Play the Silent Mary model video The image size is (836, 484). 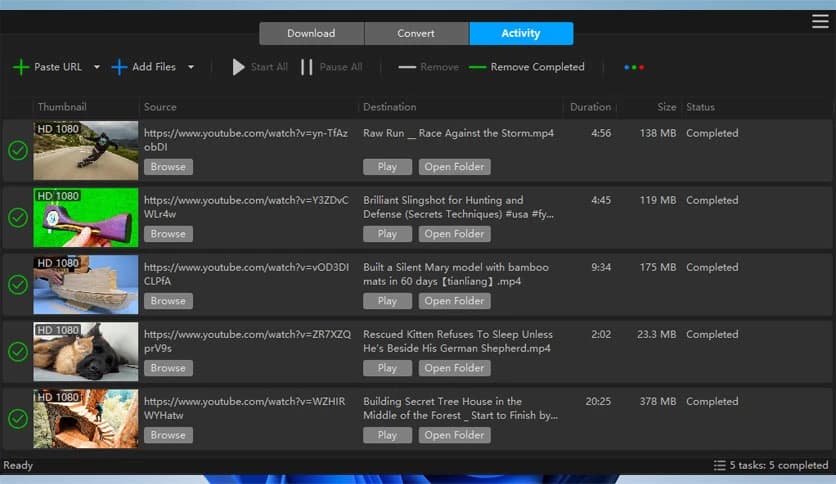388,301
